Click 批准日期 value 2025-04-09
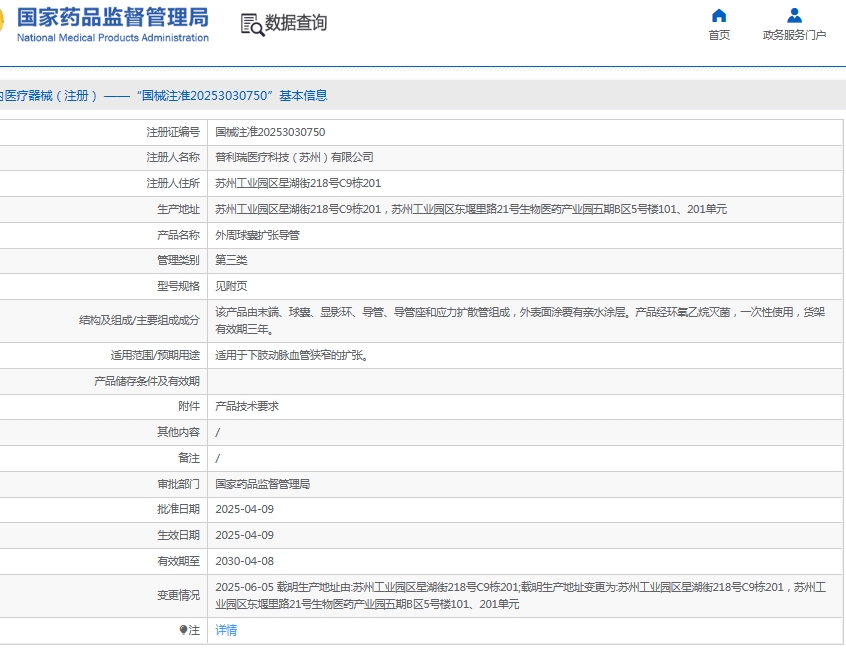846x653 pixels. click(244, 509)
